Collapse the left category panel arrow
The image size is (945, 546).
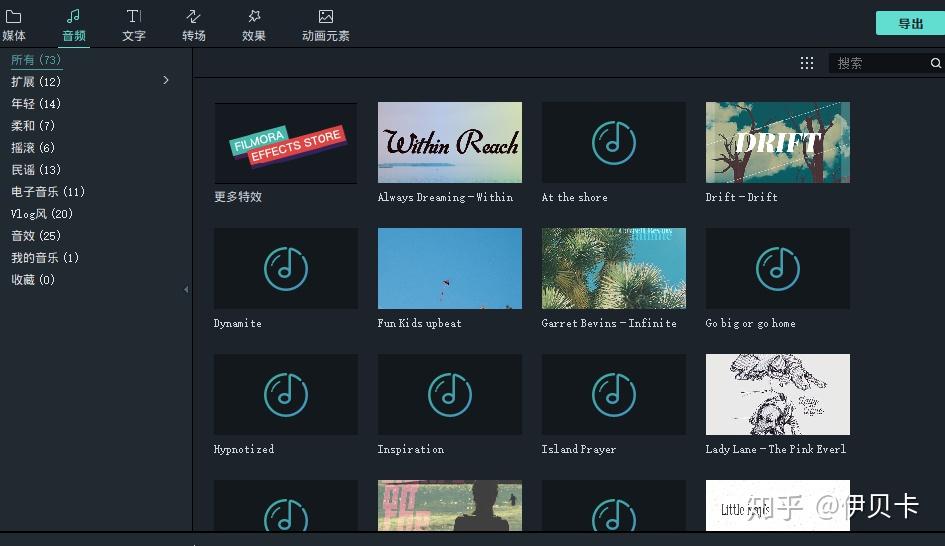click(186, 289)
